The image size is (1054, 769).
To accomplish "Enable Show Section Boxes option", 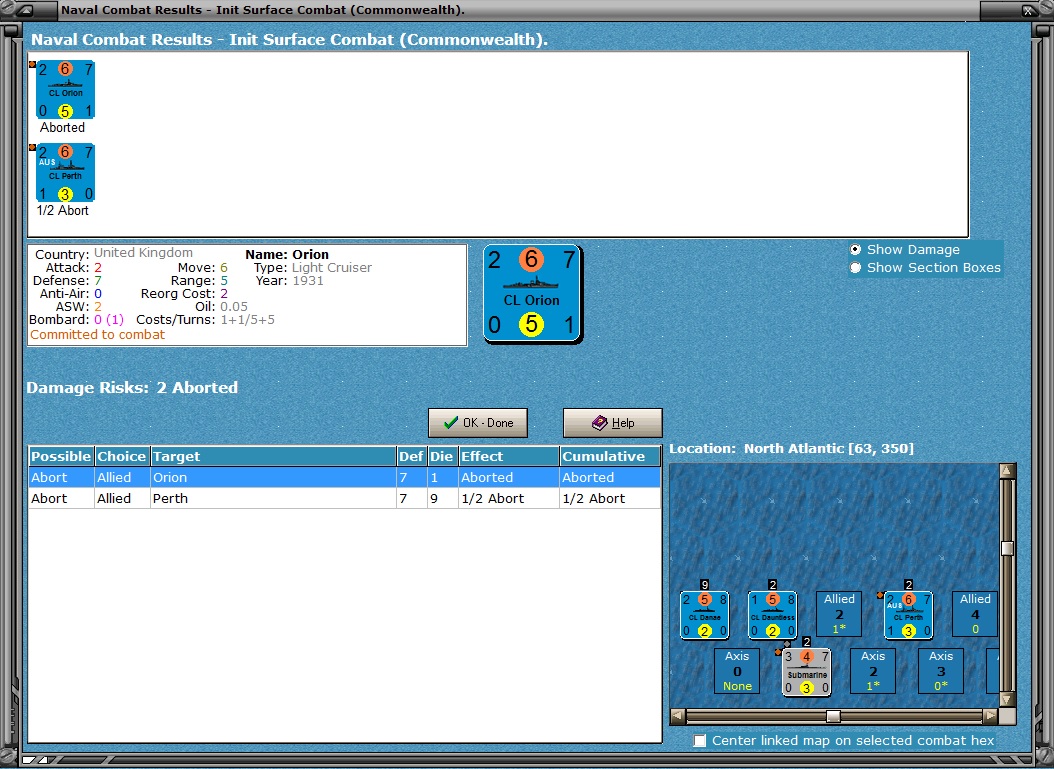I will [925, 268].
